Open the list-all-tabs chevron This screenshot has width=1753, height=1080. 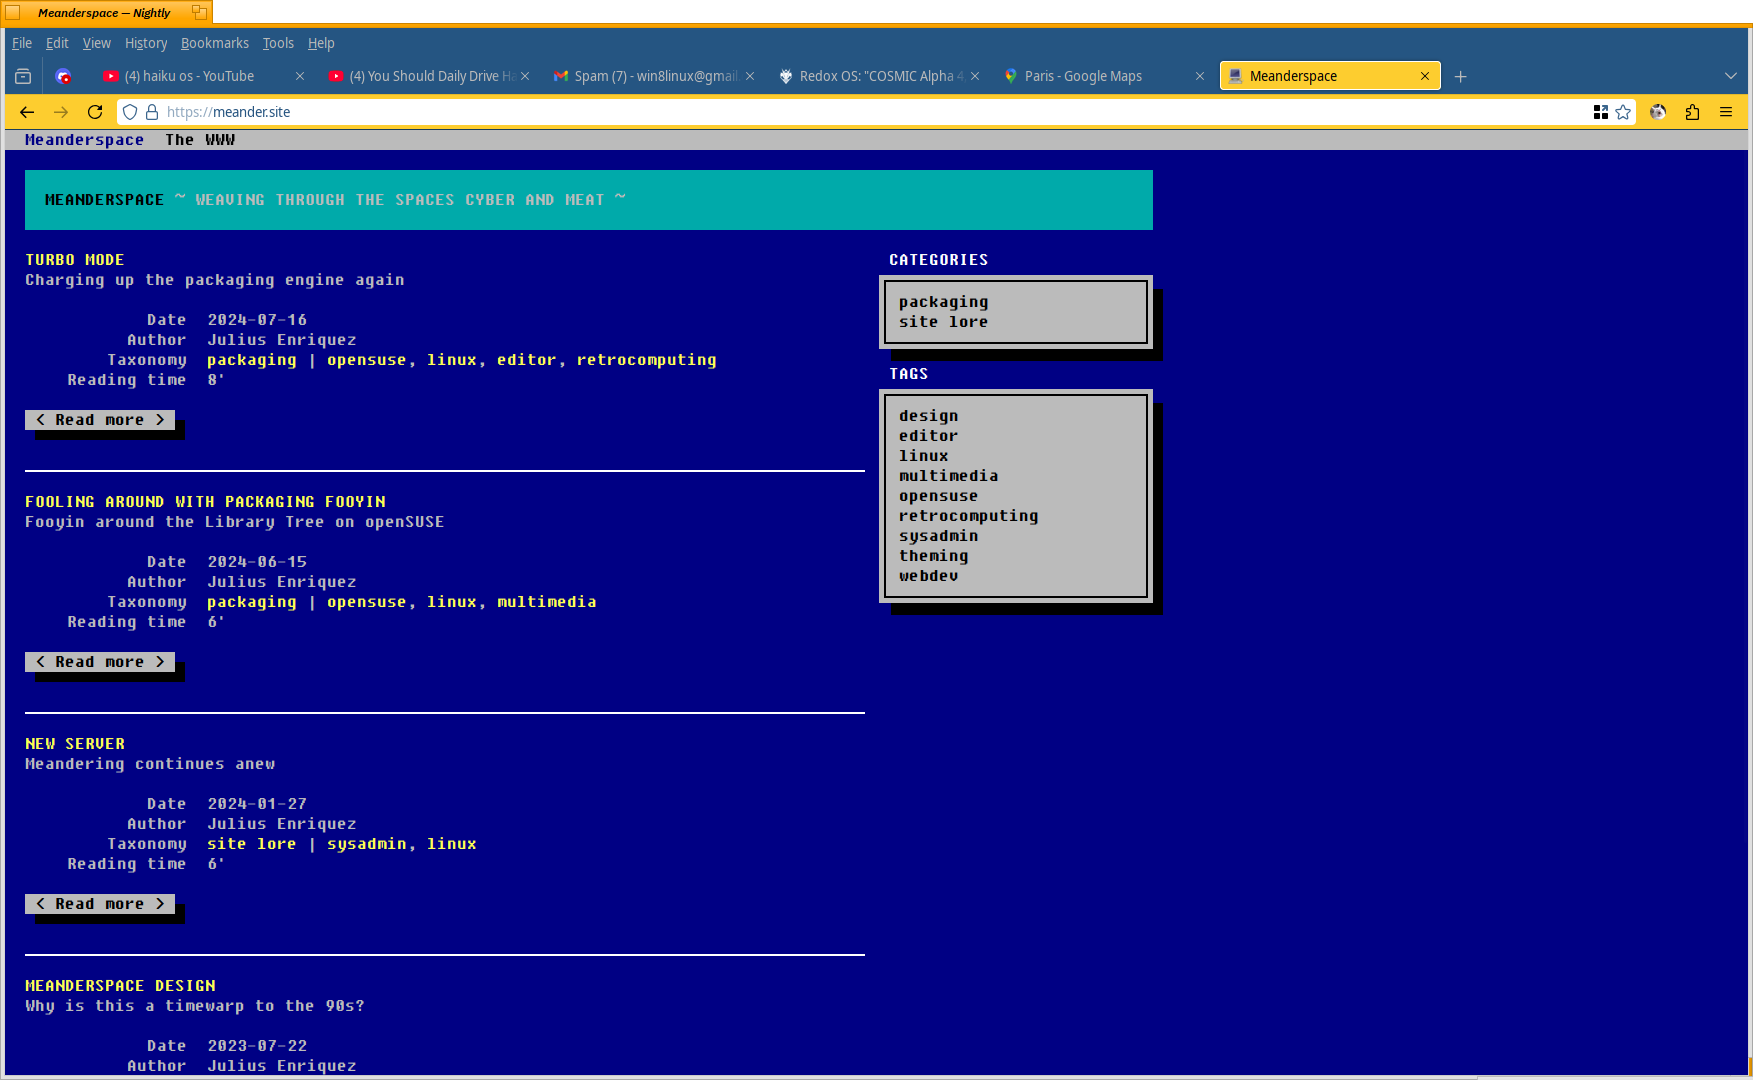[1731, 75]
